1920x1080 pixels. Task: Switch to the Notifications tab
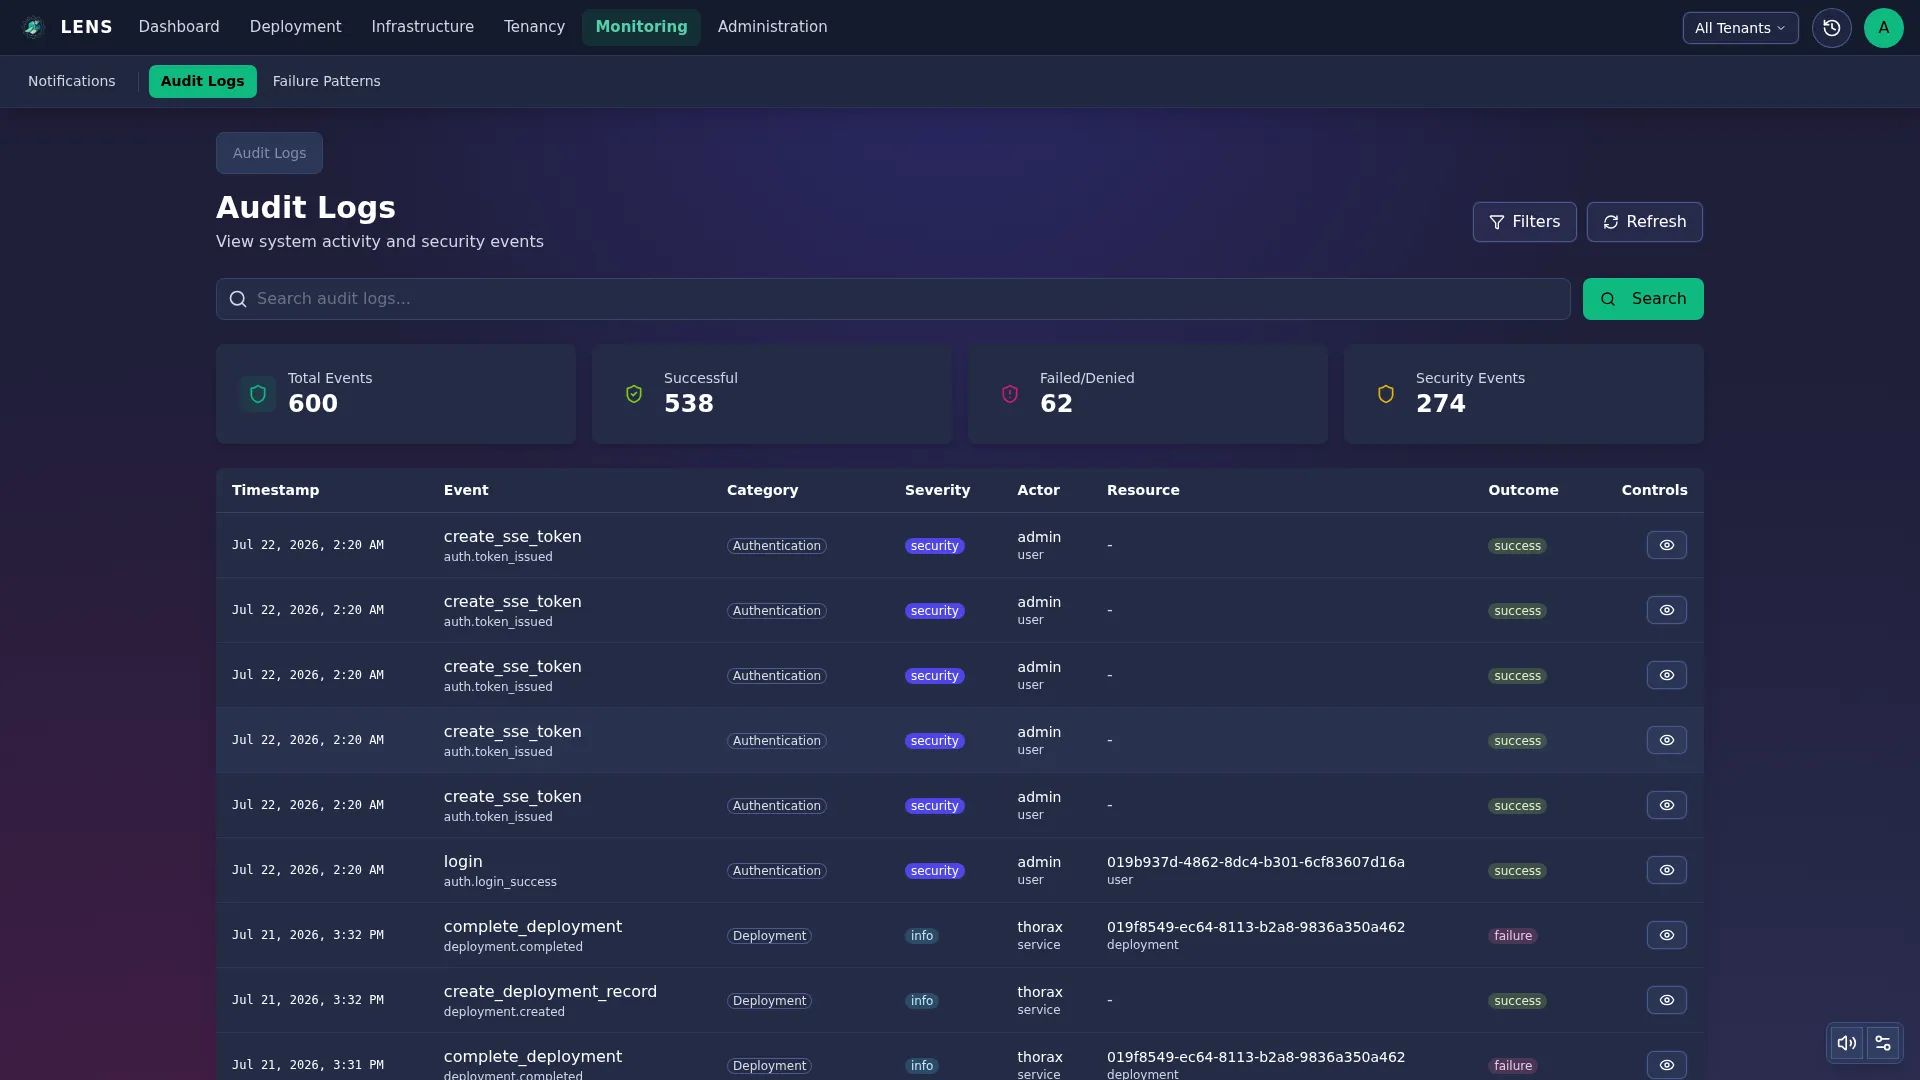click(71, 81)
